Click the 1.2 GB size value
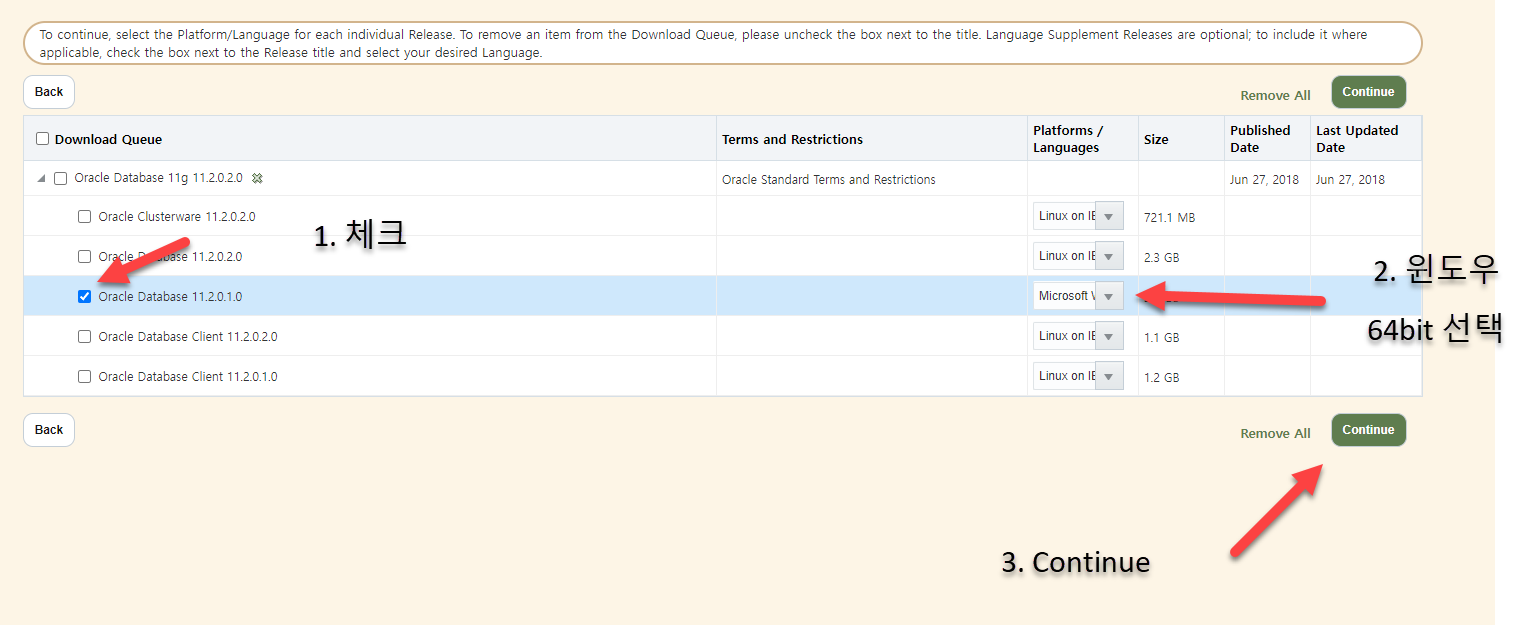This screenshot has width=1535, height=625. click(1162, 377)
